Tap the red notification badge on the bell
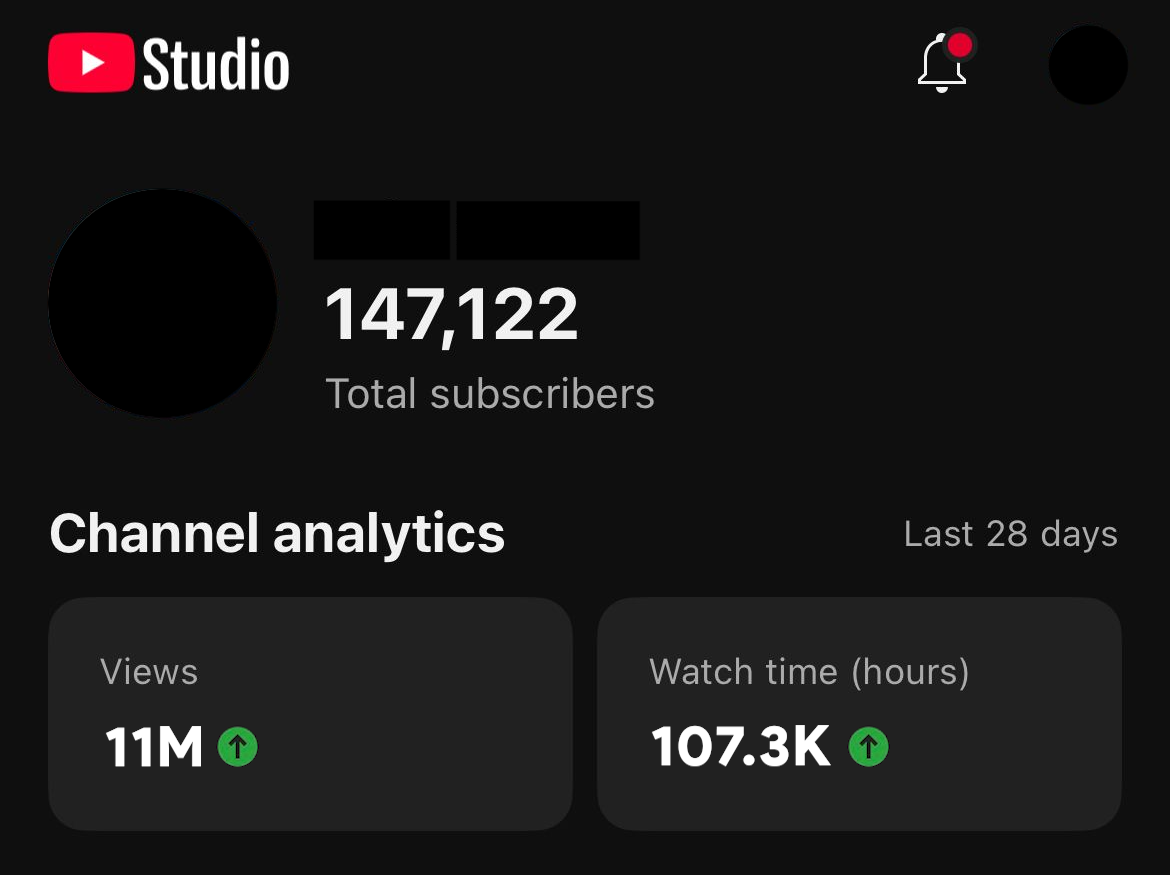This screenshot has height=875, width=1170. tap(960, 44)
